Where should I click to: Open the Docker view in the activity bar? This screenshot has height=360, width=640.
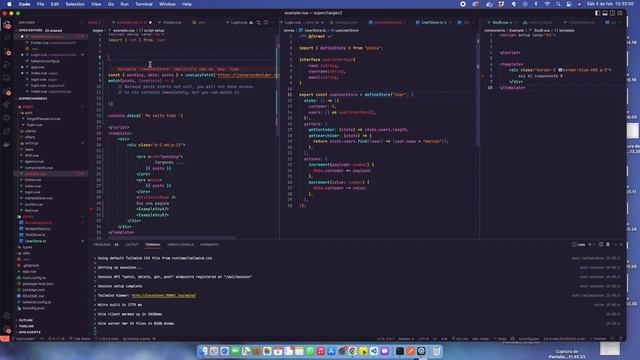7,144
